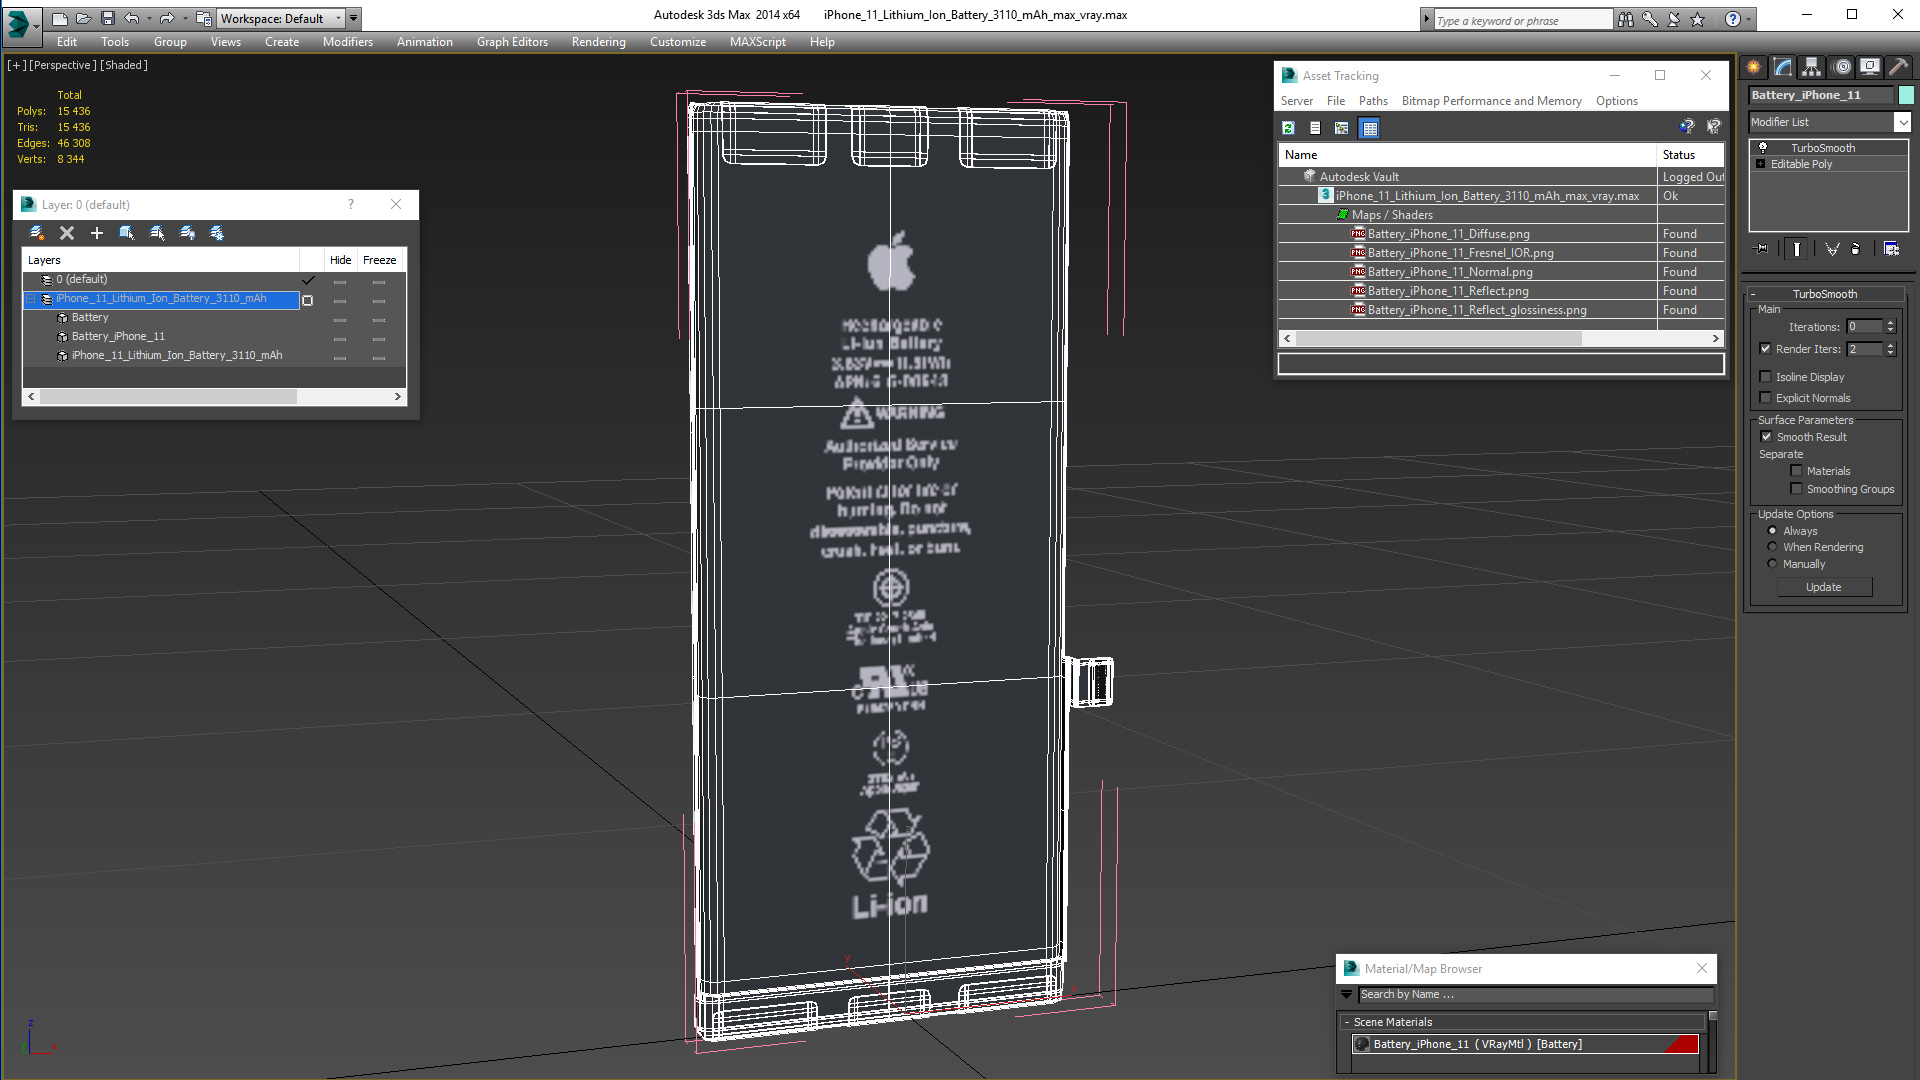Click Select Highlighted Objects icon in Layer dialog
This screenshot has width=1920, height=1080.
(x=127, y=233)
